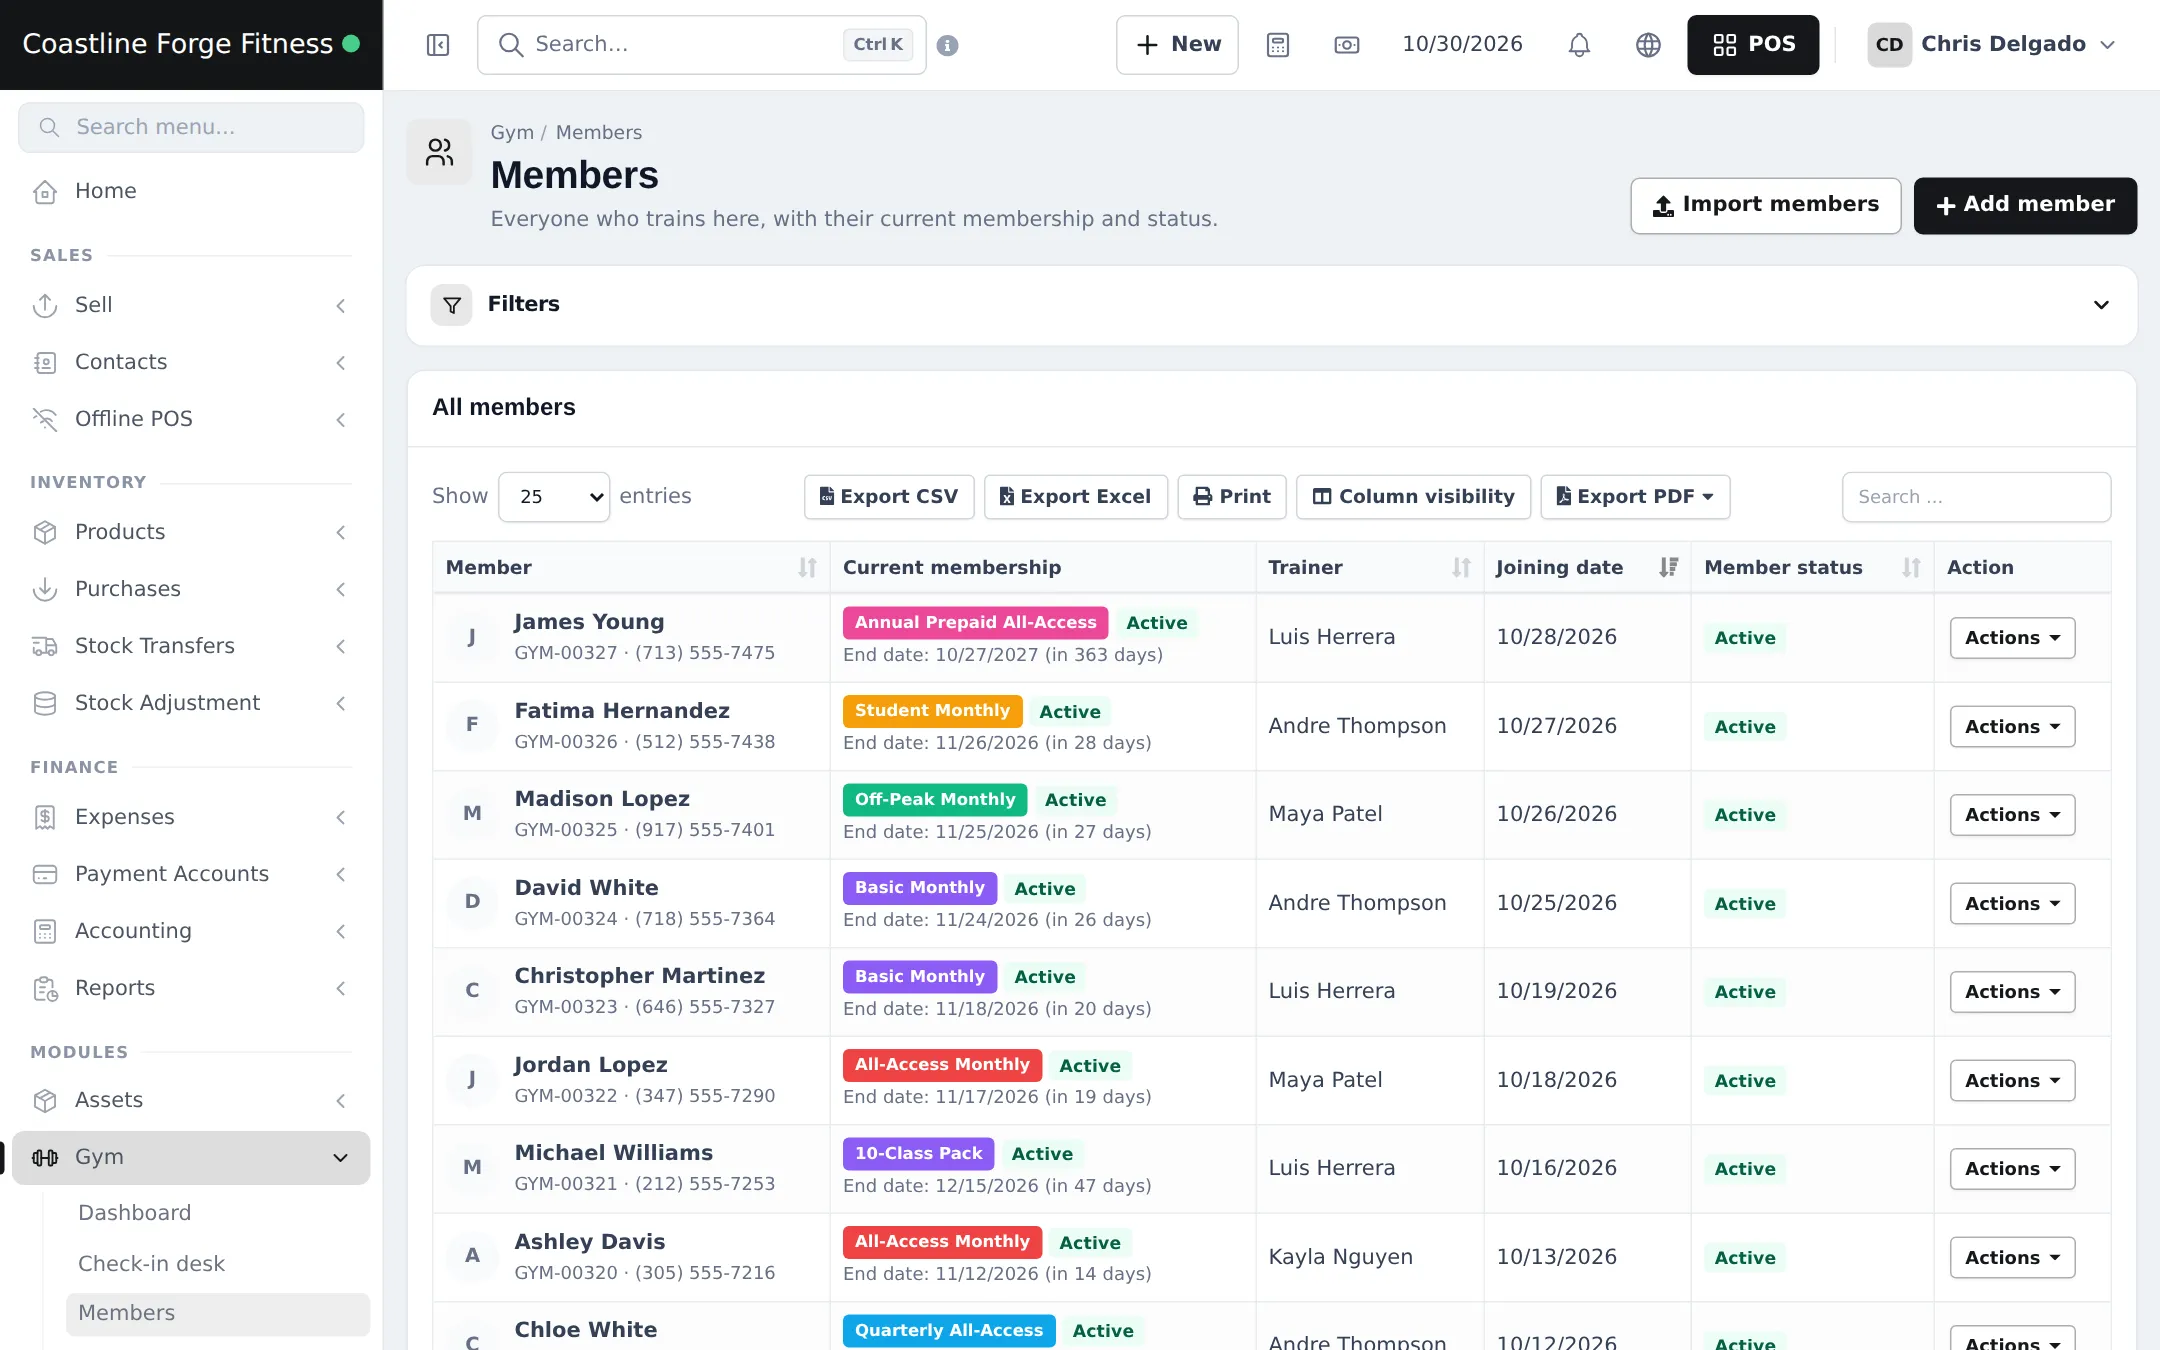
Task: Open Actions dropdown for Christopher Martinez
Action: pyautogui.click(x=2012, y=992)
